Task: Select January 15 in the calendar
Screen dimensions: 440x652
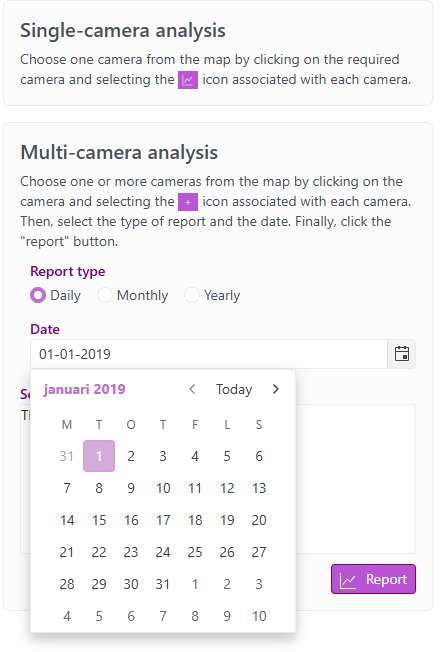Action: [99, 520]
